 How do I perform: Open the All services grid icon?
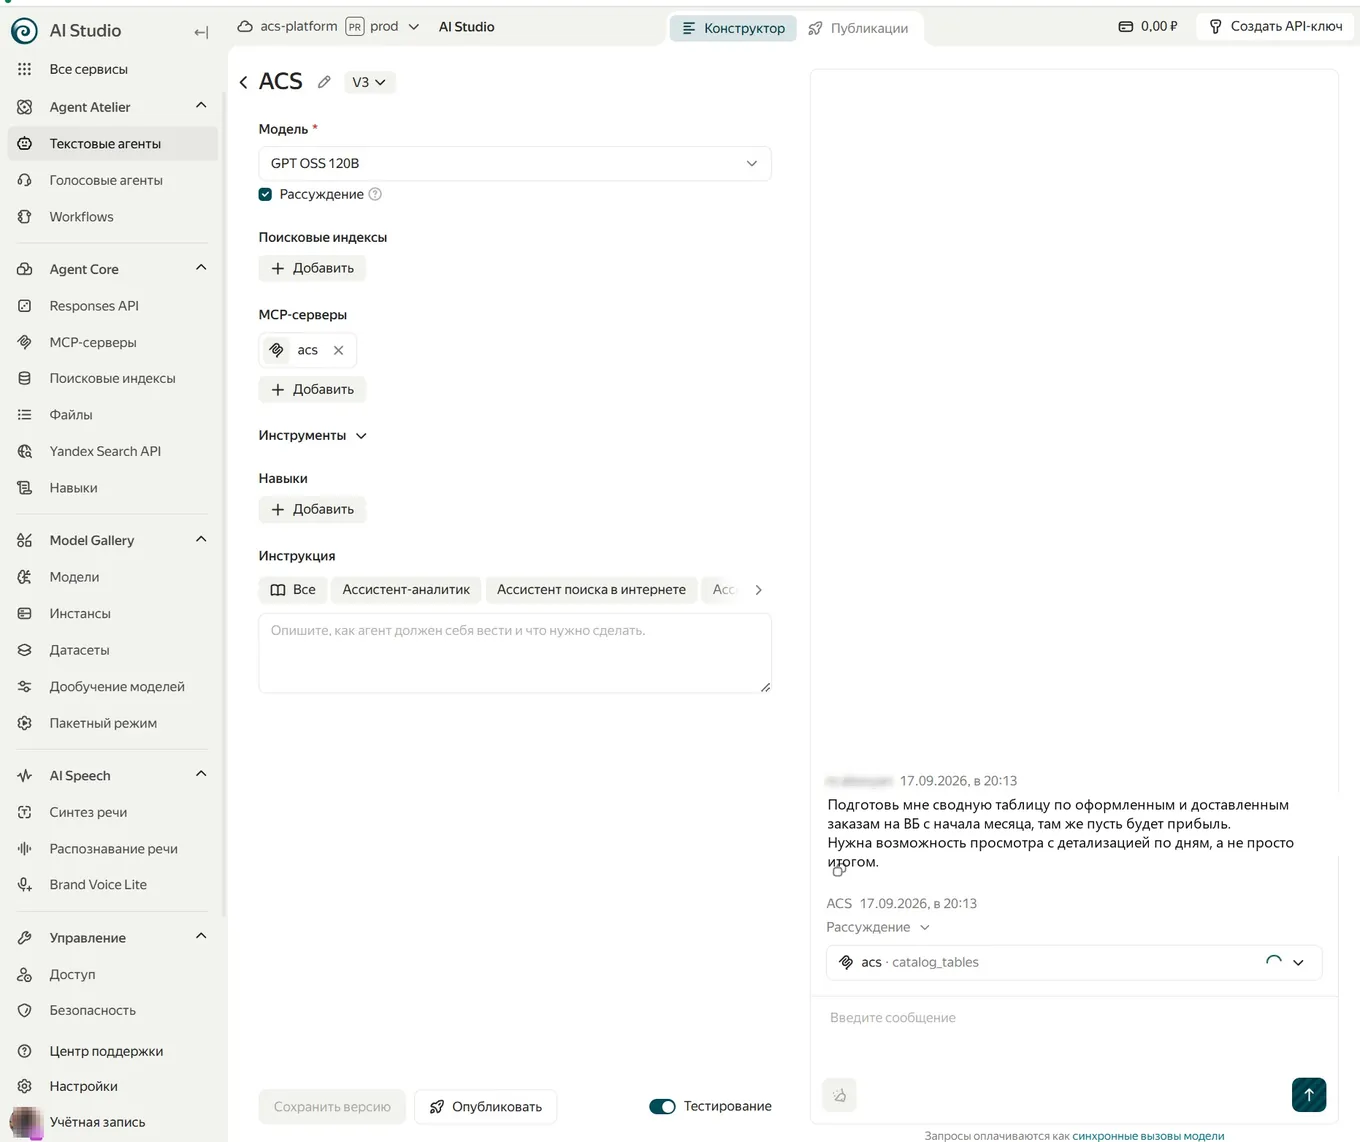(x=24, y=69)
